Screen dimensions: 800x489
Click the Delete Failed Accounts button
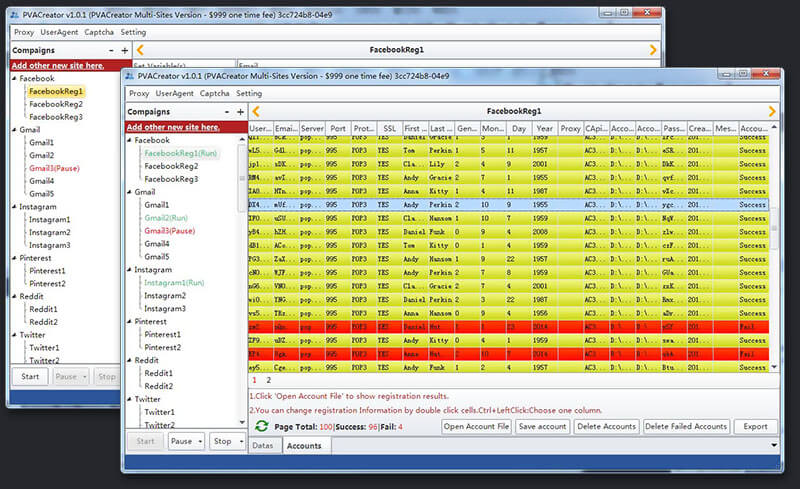point(686,426)
